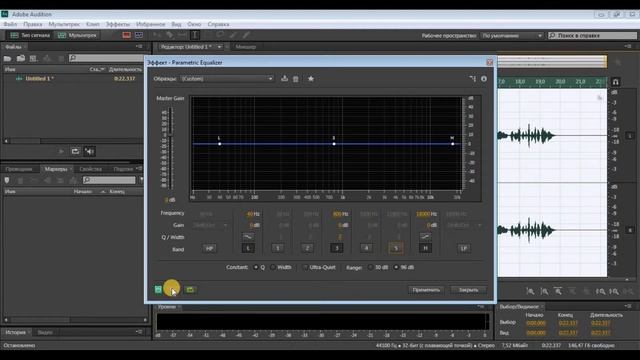Click band 3 control point on EQ graph
This screenshot has height=360, width=640.
click(x=334, y=144)
